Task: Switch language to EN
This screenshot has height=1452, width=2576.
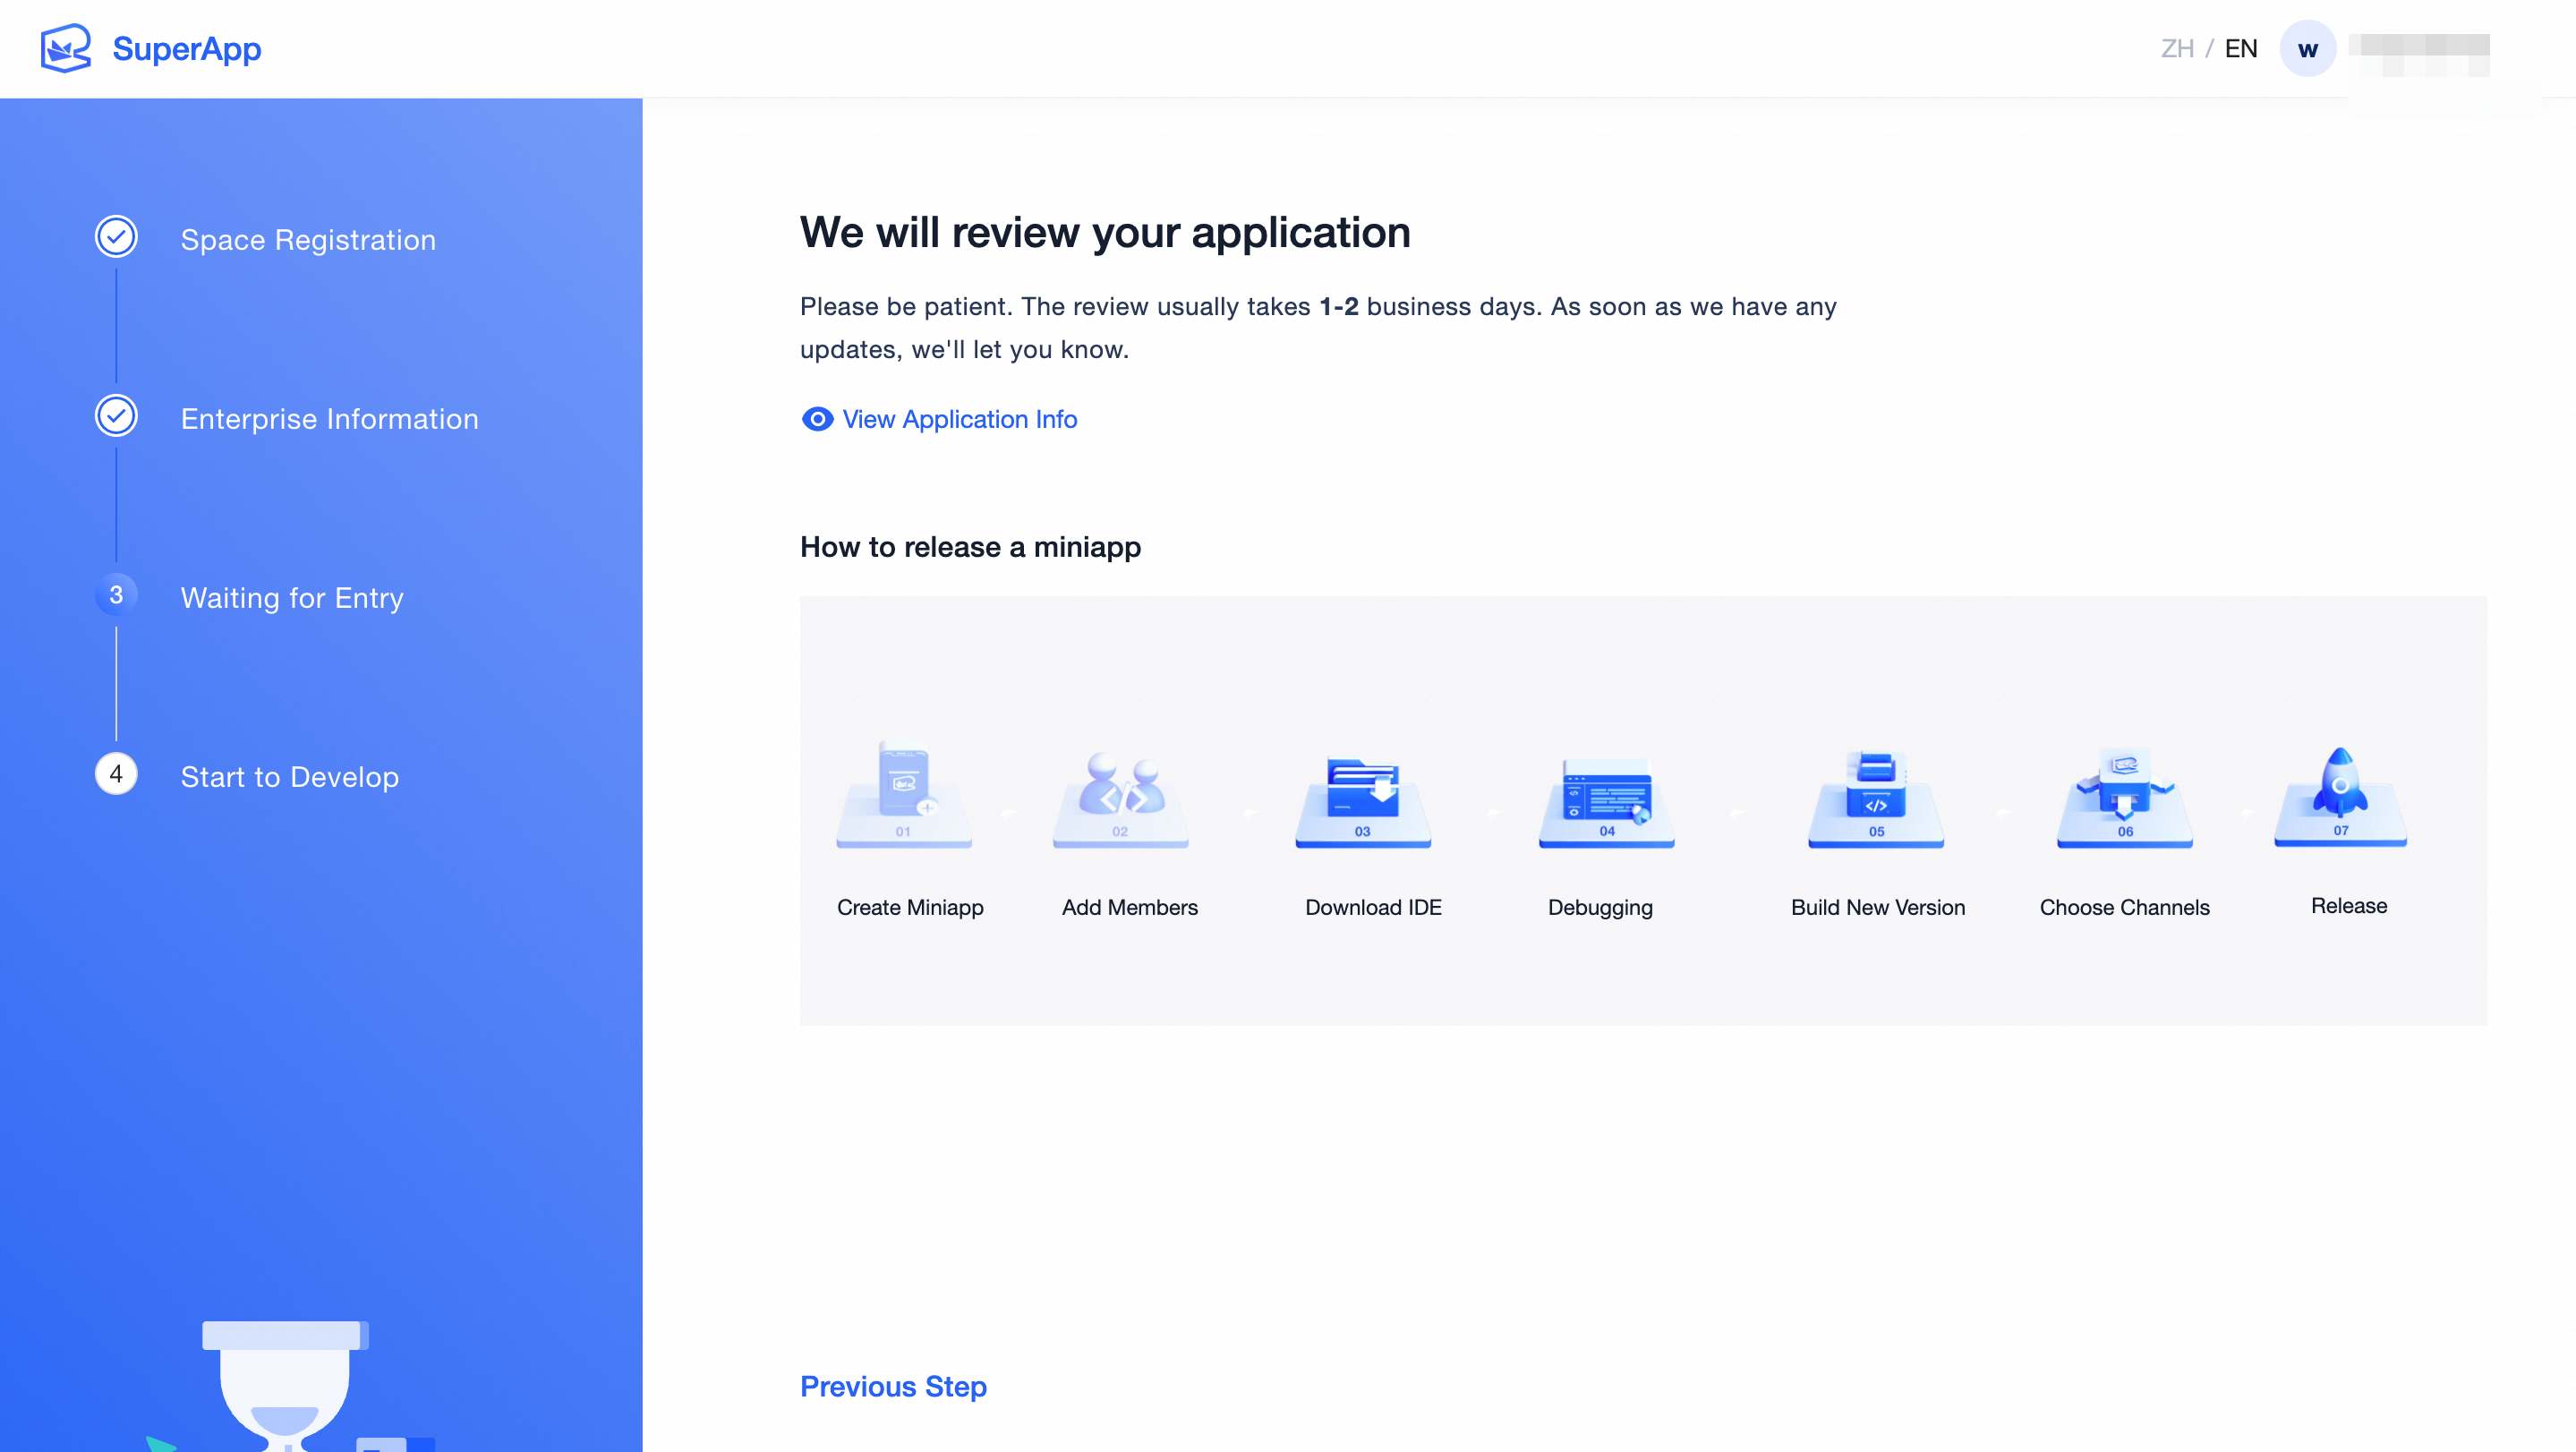Action: click(2241, 49)
